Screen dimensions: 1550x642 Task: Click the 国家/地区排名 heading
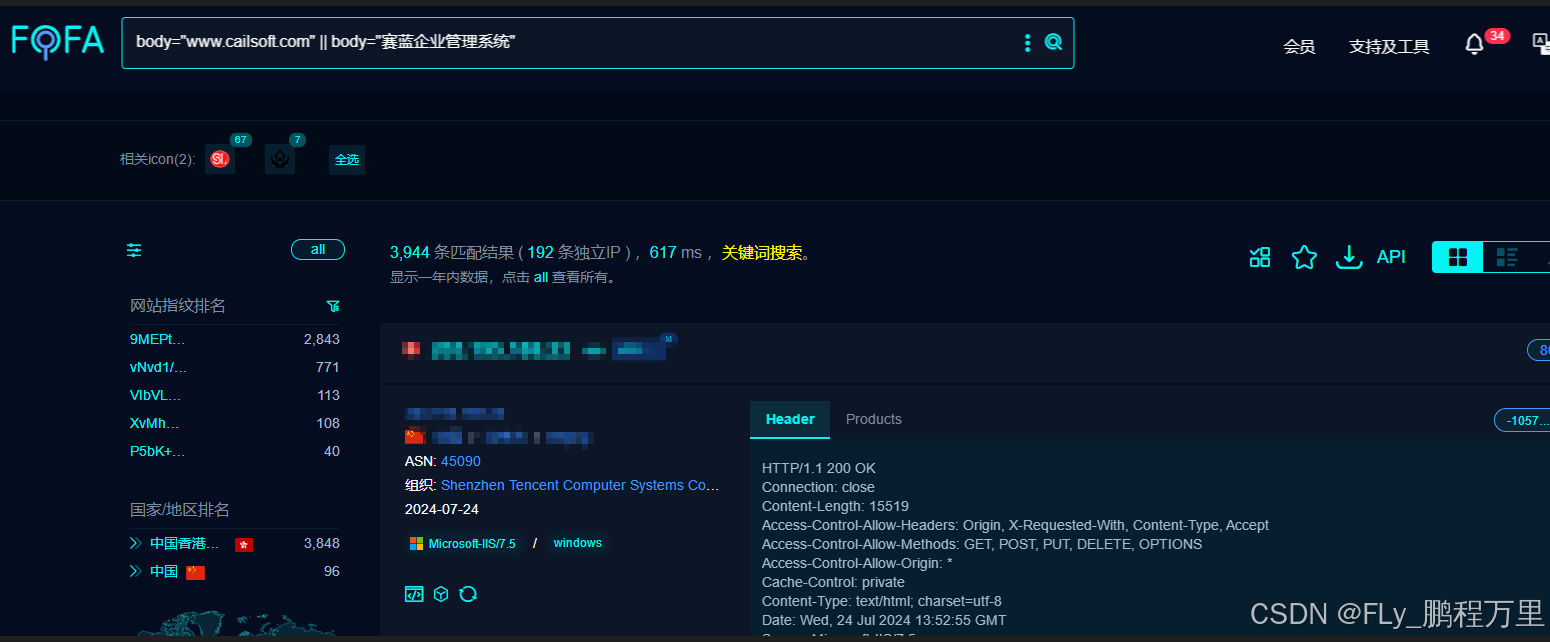(180, 509)
